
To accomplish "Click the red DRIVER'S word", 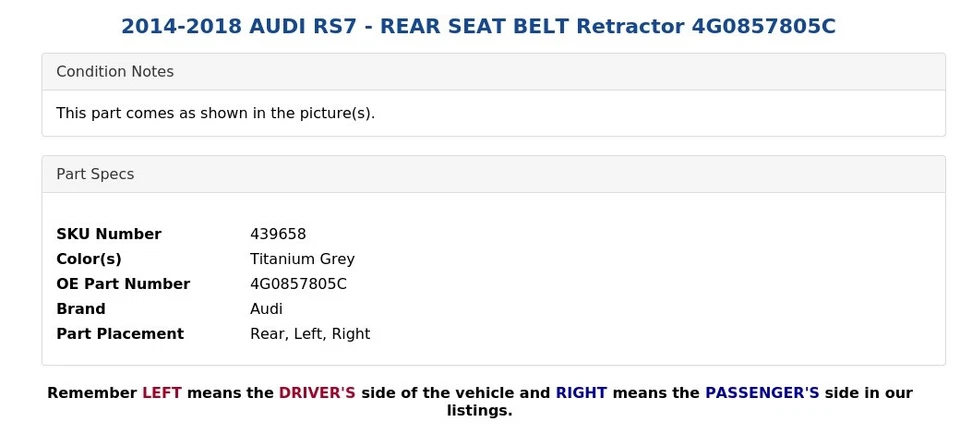I will click(317, 393).
